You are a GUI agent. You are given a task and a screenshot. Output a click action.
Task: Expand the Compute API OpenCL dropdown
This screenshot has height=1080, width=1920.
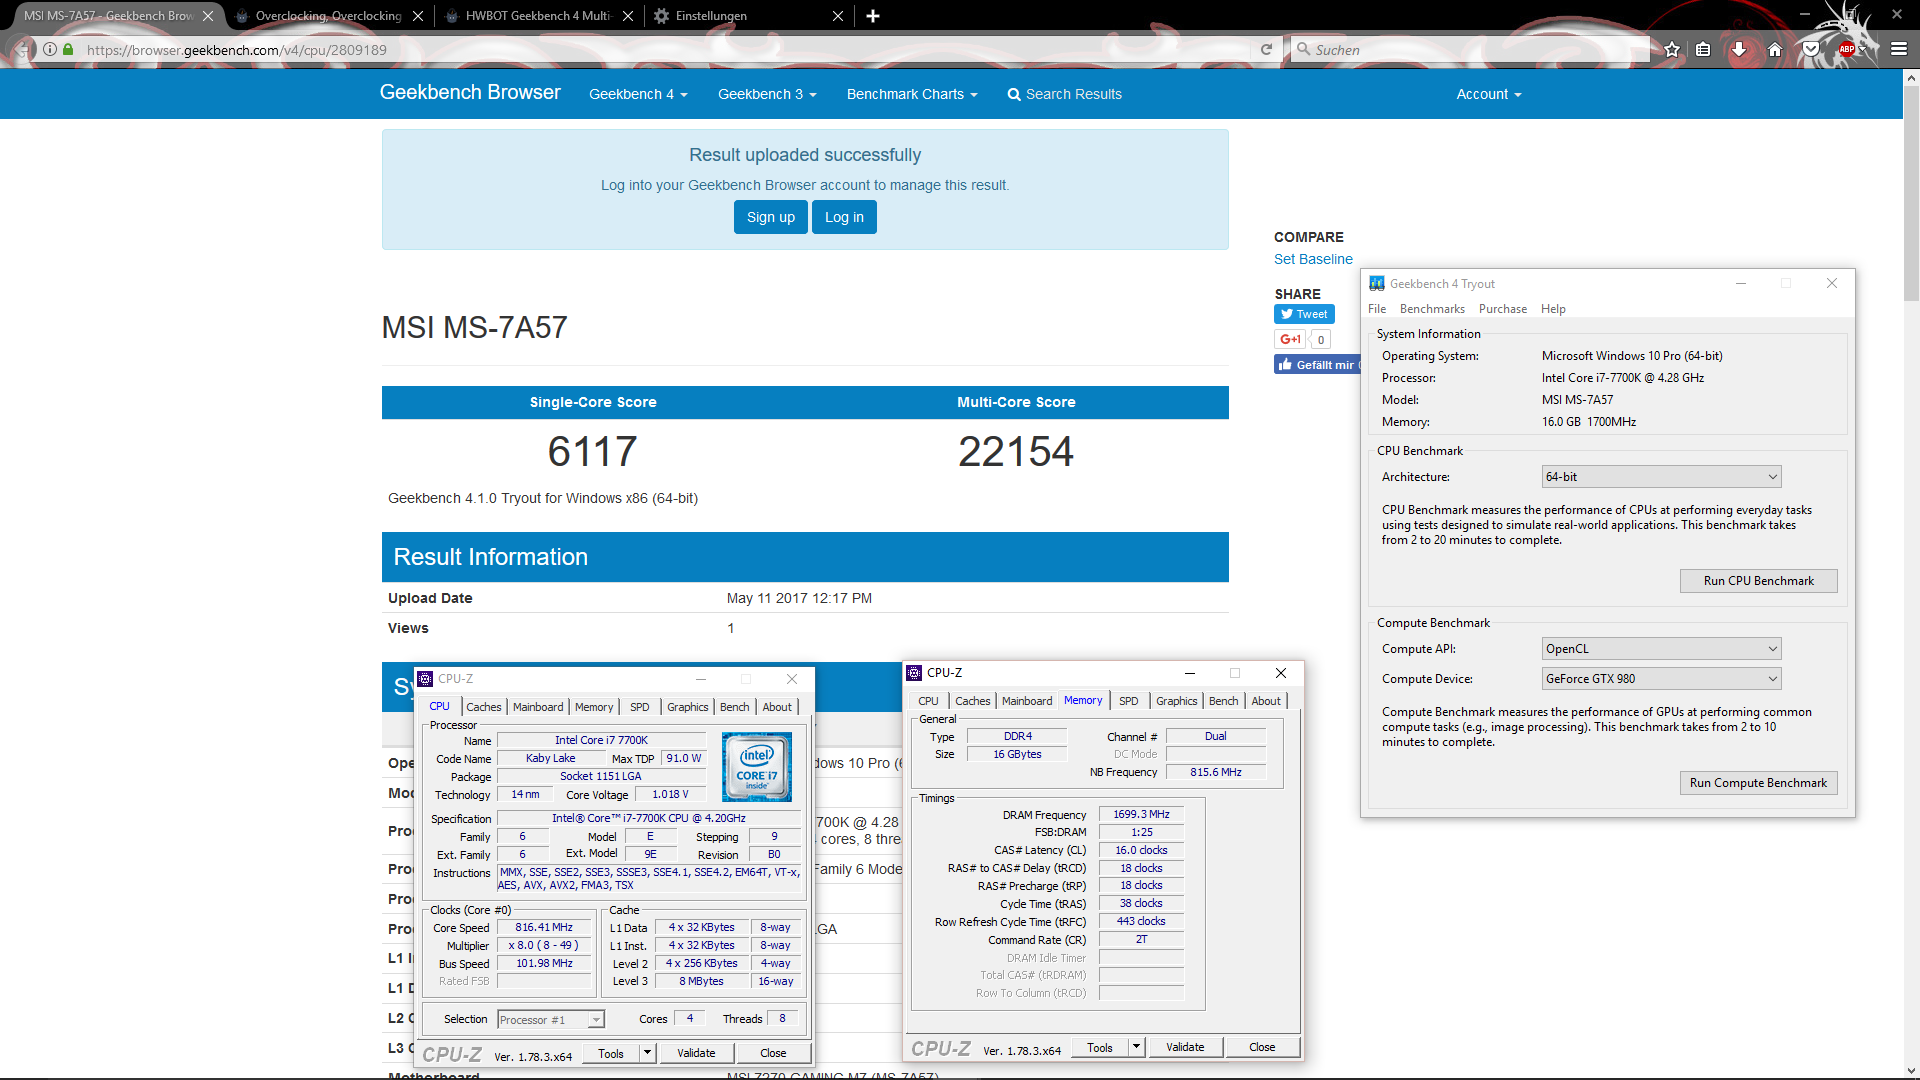click(1661, 649)
